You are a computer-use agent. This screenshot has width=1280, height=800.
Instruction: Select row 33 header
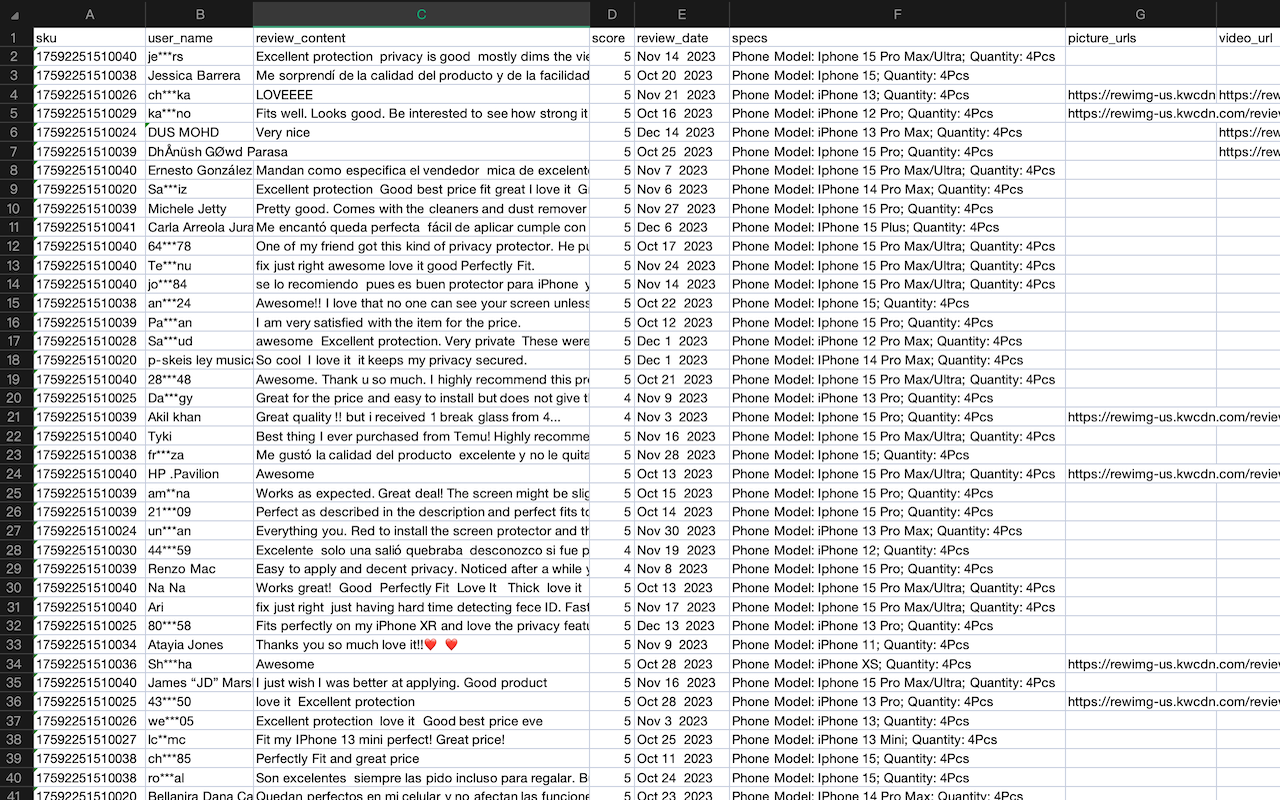(x=16, y=645)
